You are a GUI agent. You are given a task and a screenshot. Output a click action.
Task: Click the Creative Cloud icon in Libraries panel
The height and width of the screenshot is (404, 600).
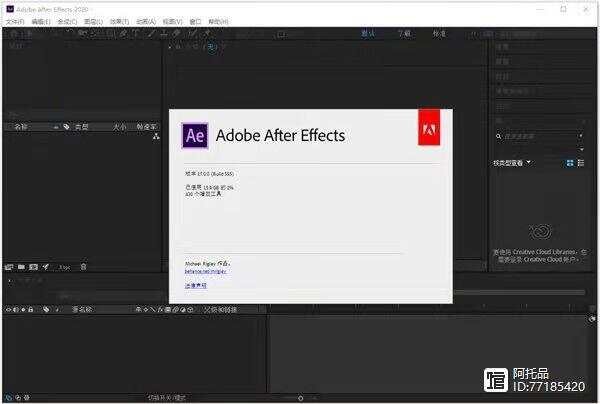(x=540, y=231)
